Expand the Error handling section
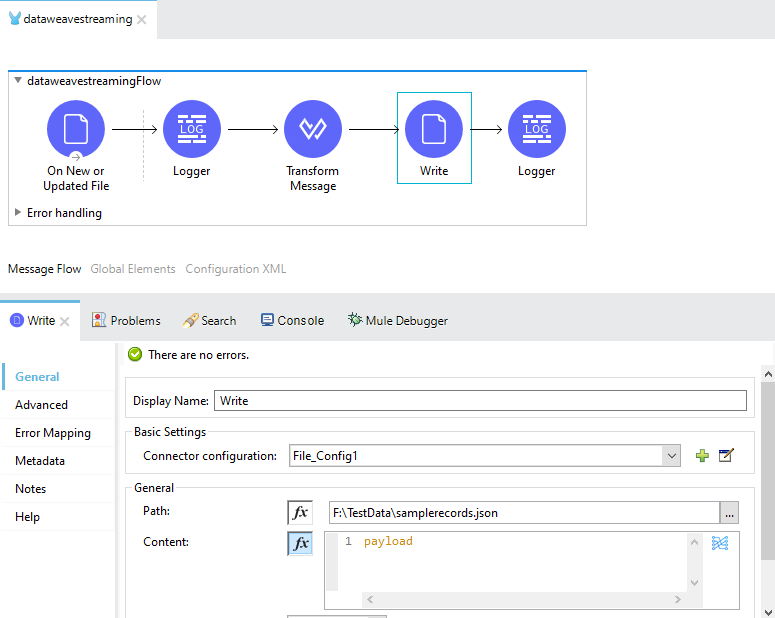Image resolution: width=775 pixels, height=618 pixels. tap(18, 212)
